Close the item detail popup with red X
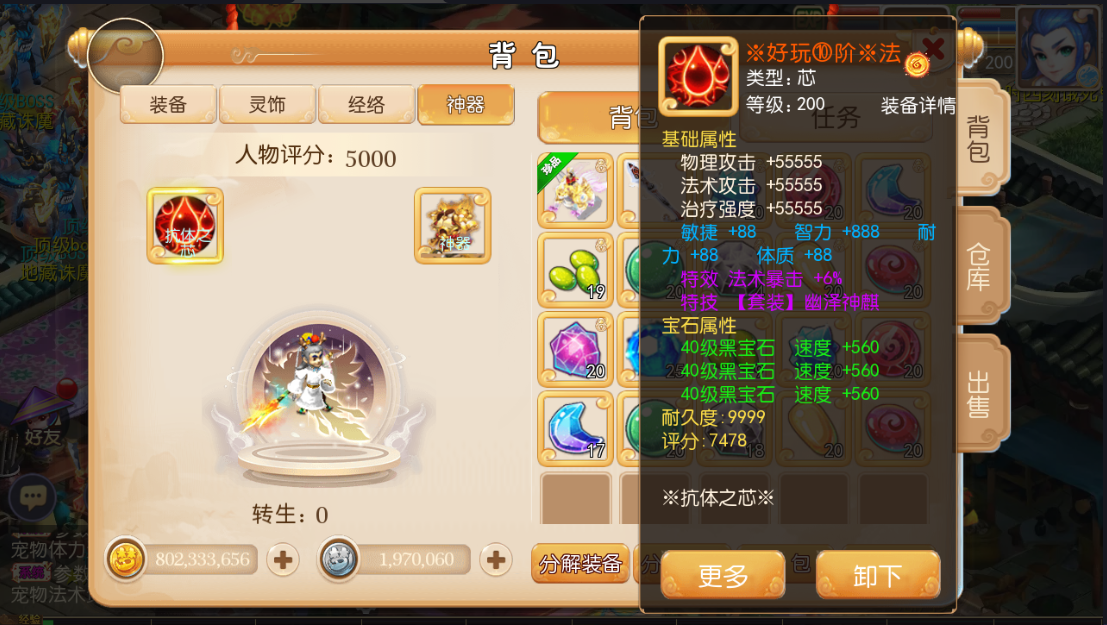This screenshot has height=625, width=1107. point(933,48)
